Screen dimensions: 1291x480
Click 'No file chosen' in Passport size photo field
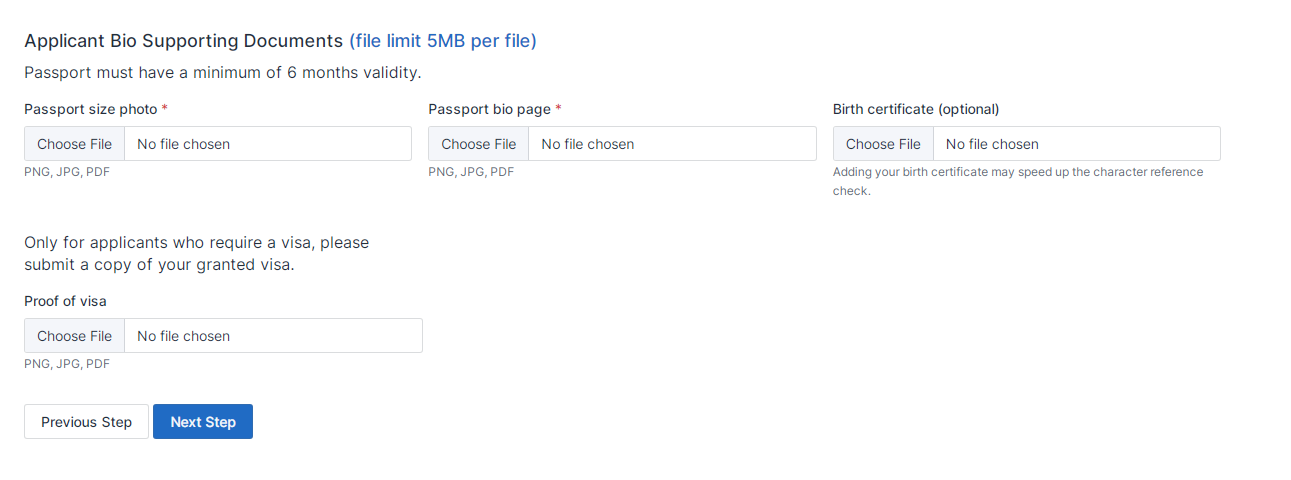point(184,144)
